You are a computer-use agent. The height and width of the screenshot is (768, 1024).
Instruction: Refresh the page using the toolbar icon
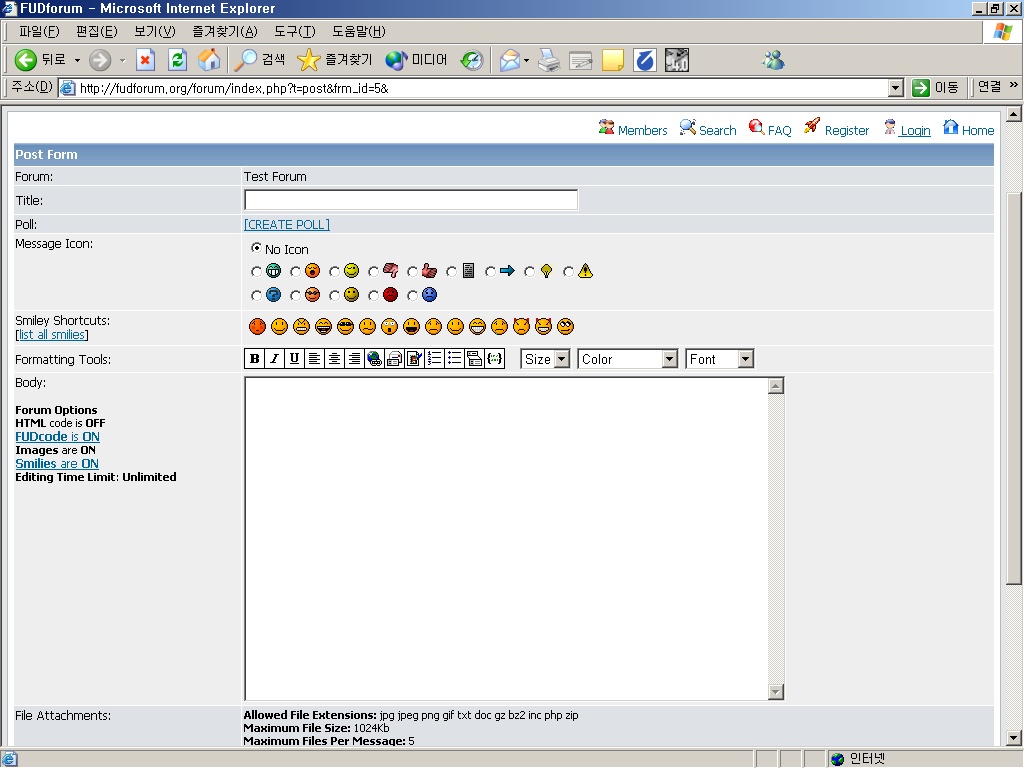pos(177,60)
